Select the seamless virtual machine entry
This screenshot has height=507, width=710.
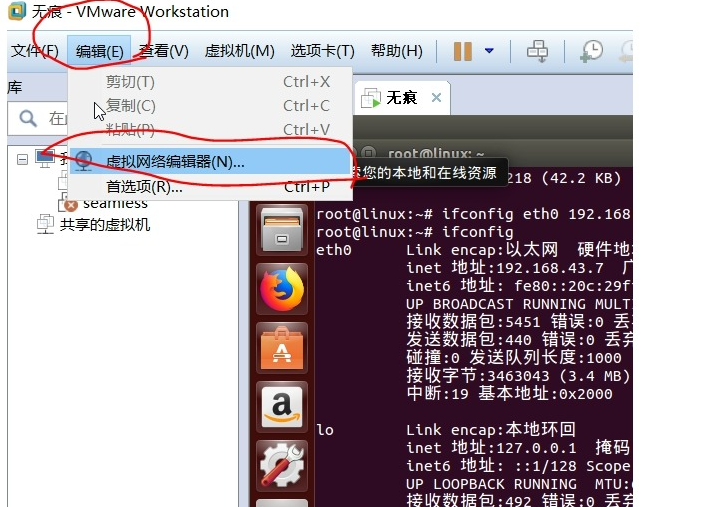pos(115,203)
